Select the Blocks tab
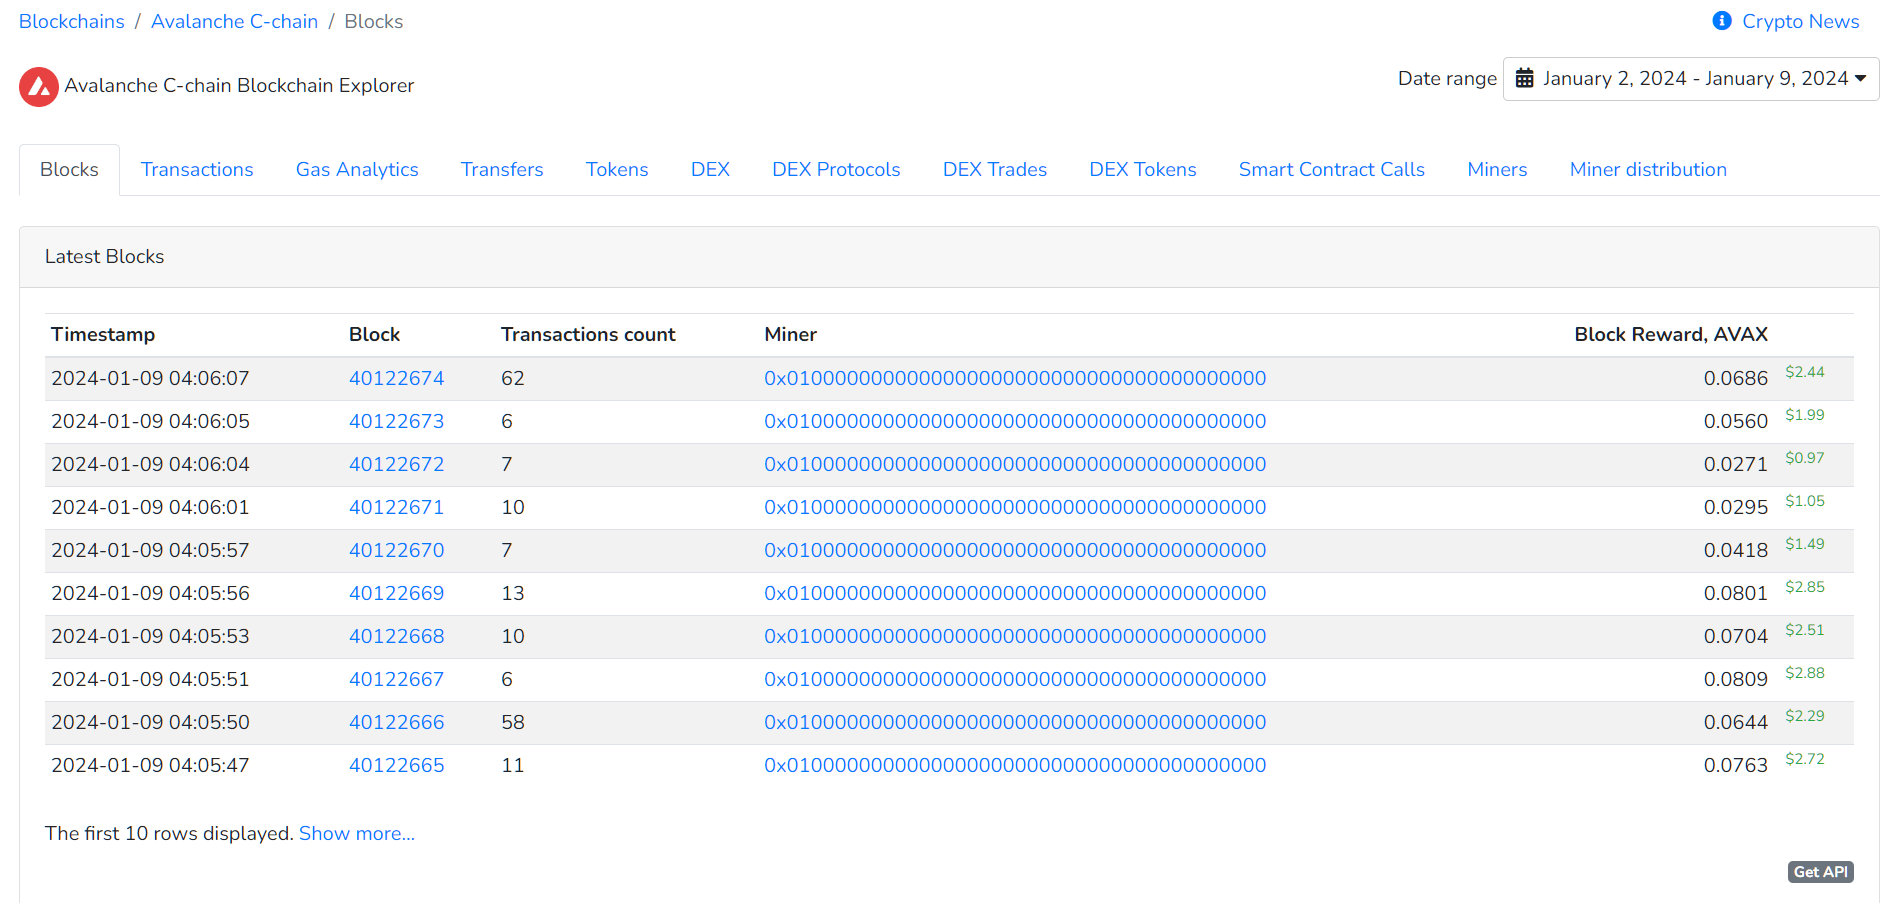Image resolution: width=1899 pixels, height=903 pixels. tap(69, 170)
